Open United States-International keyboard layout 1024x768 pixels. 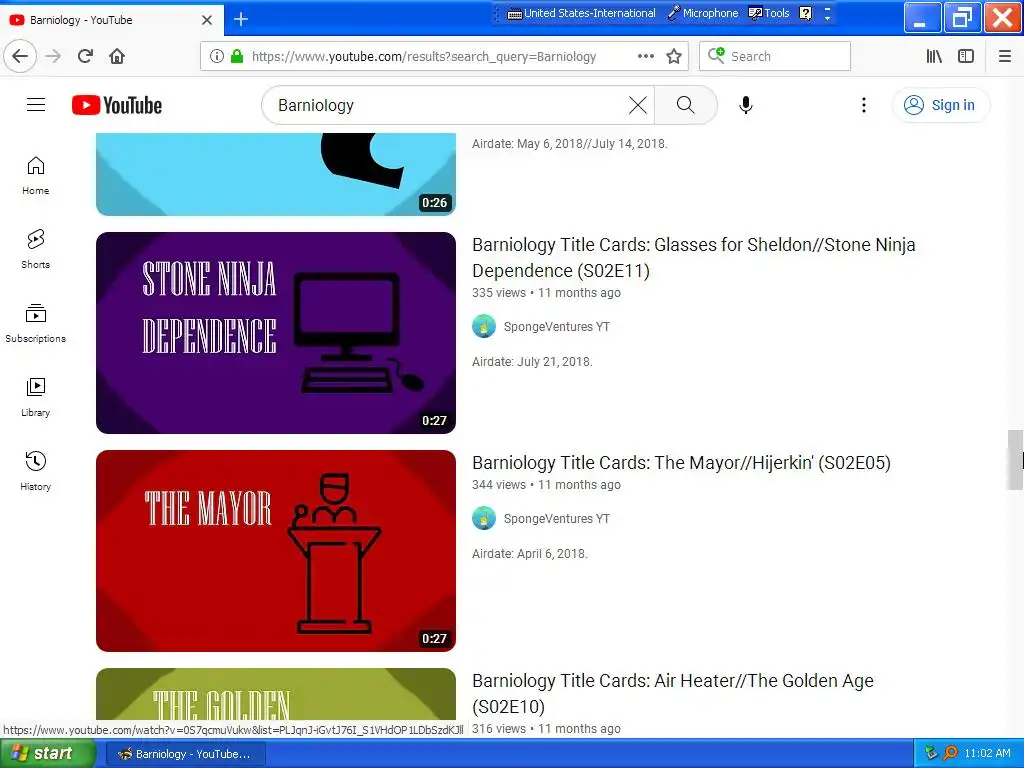582,13
